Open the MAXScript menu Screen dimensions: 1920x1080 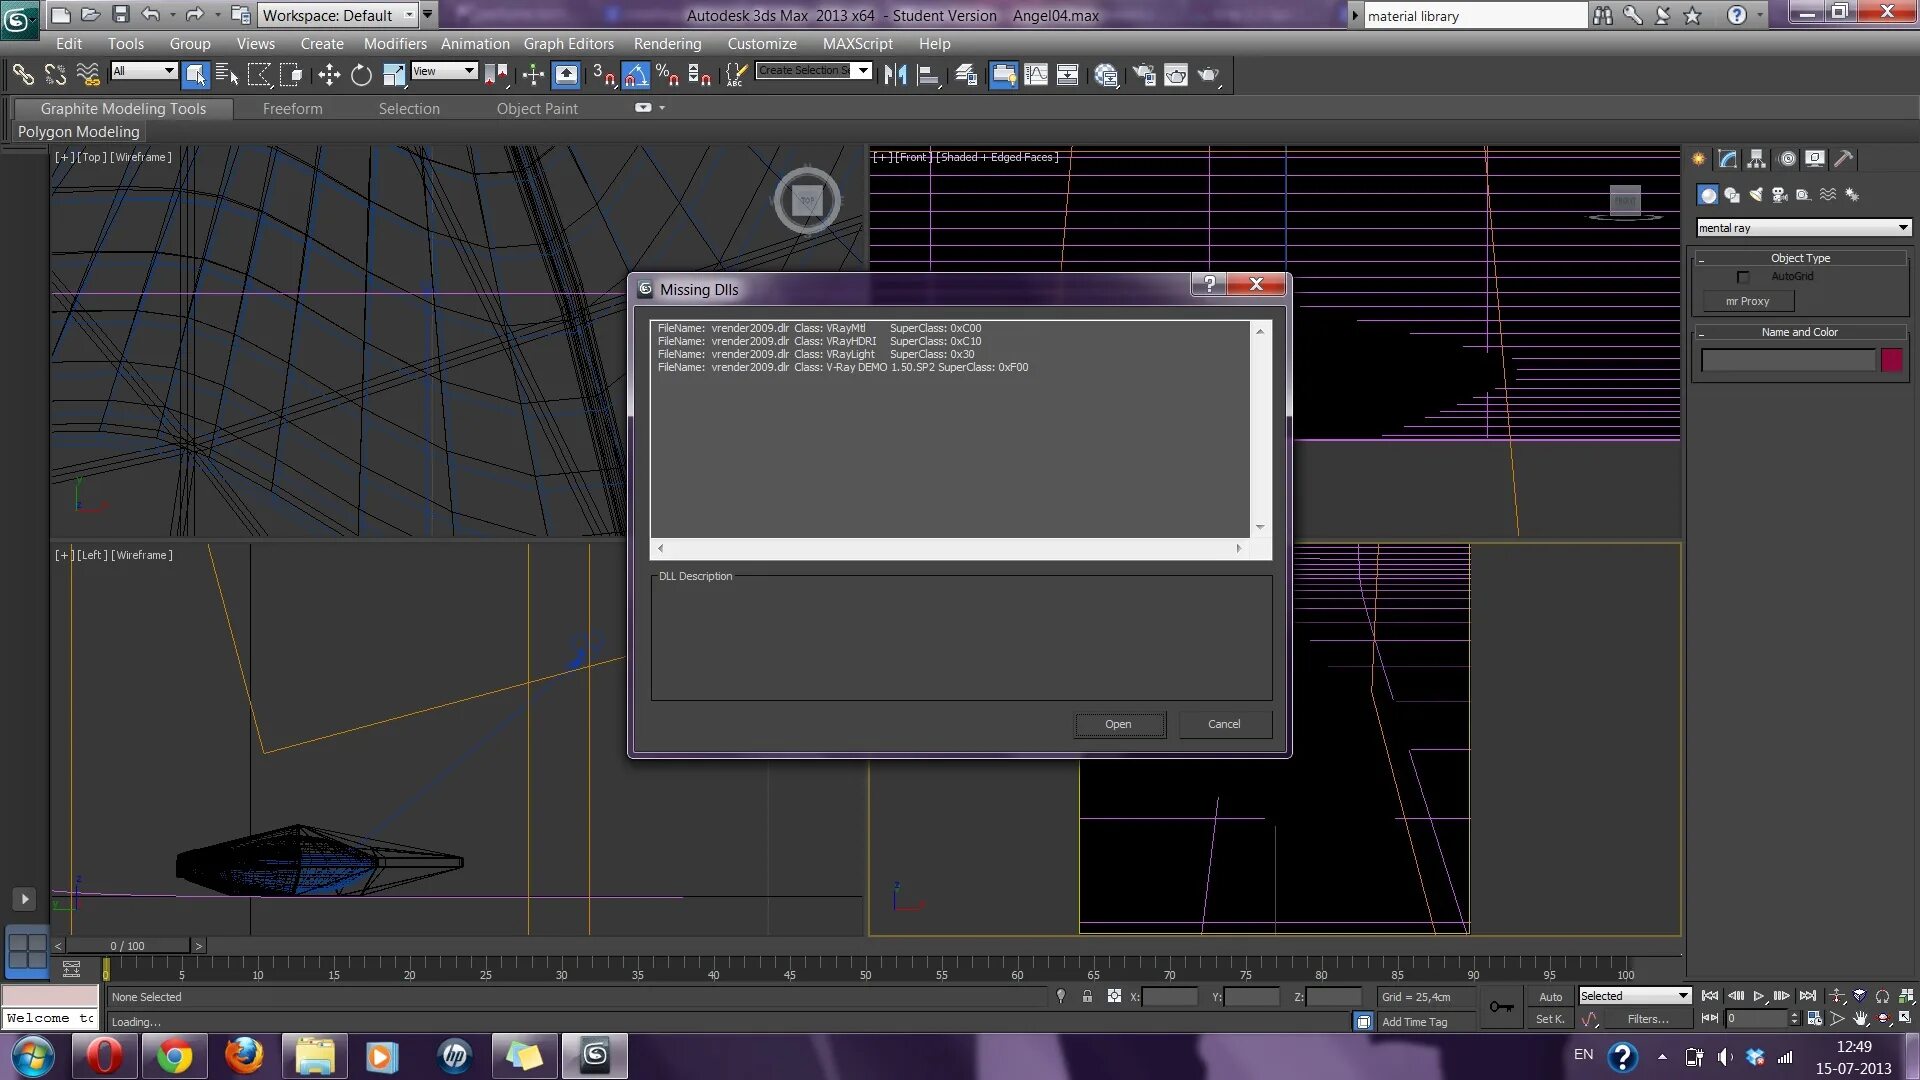pyautogui.click(x=857, y=44)
